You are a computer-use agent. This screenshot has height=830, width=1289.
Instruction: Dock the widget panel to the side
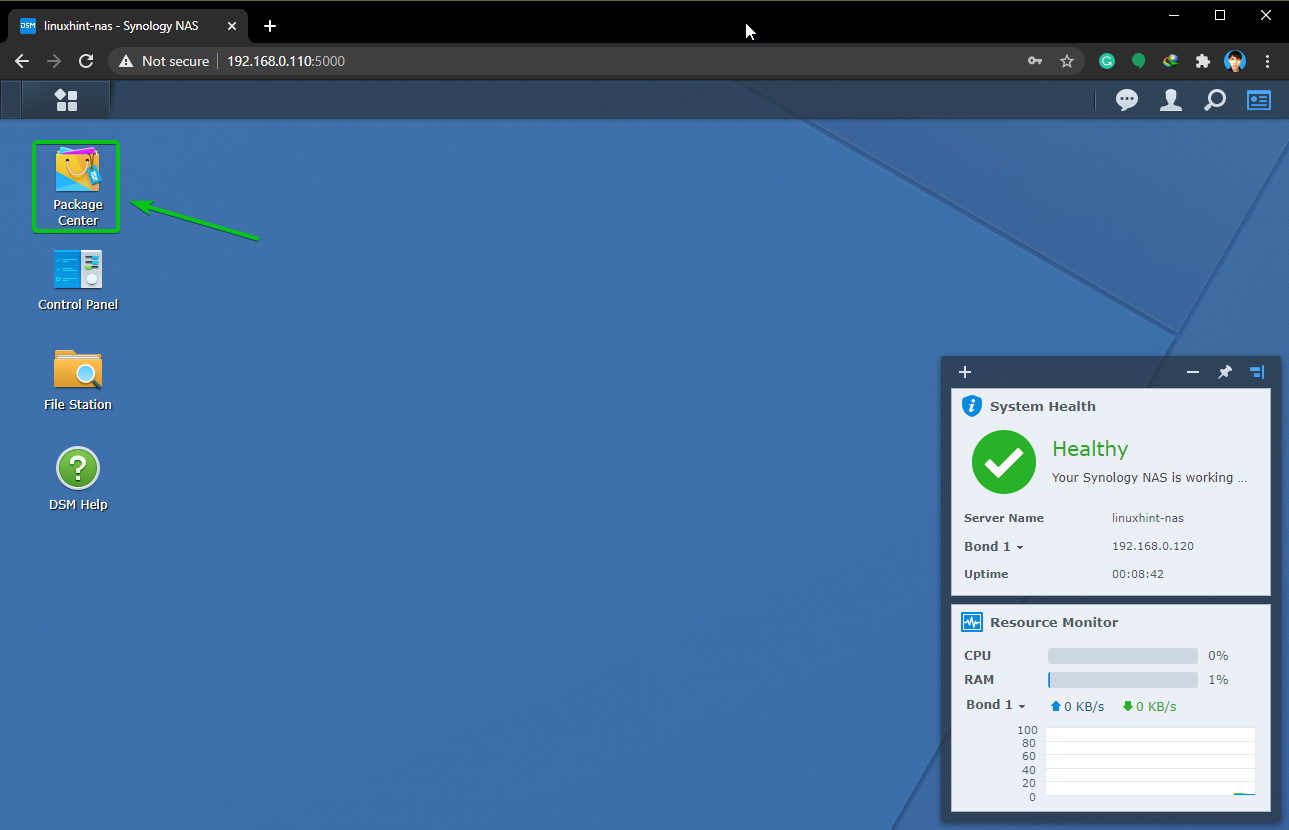click(1257, 372)
